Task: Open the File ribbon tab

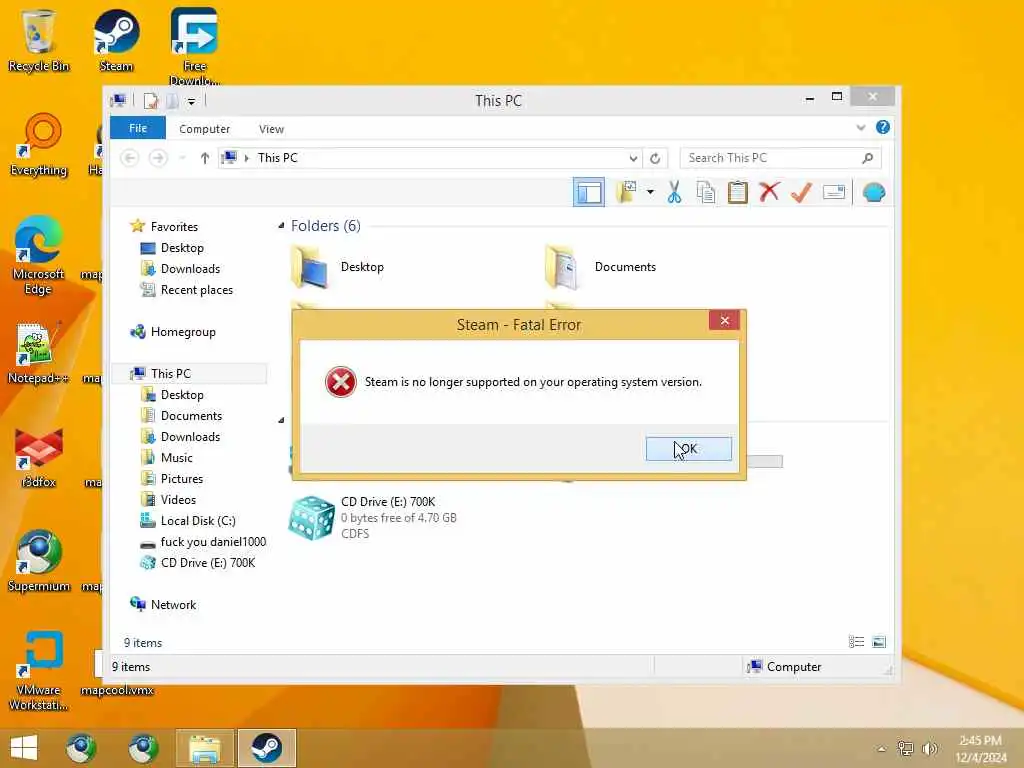Action: click(138, 129)
